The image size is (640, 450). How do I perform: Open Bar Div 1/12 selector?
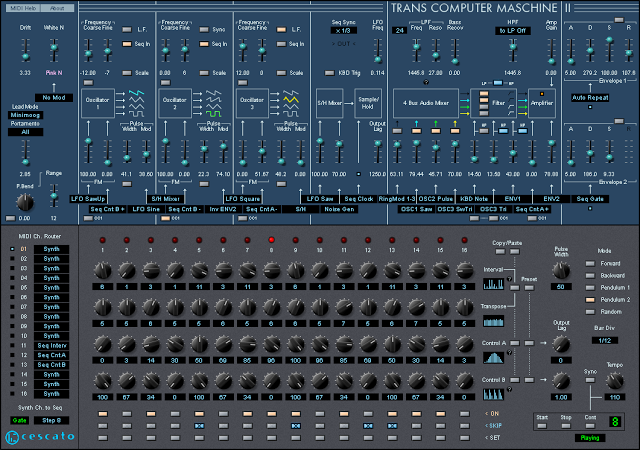pos(604,340)
